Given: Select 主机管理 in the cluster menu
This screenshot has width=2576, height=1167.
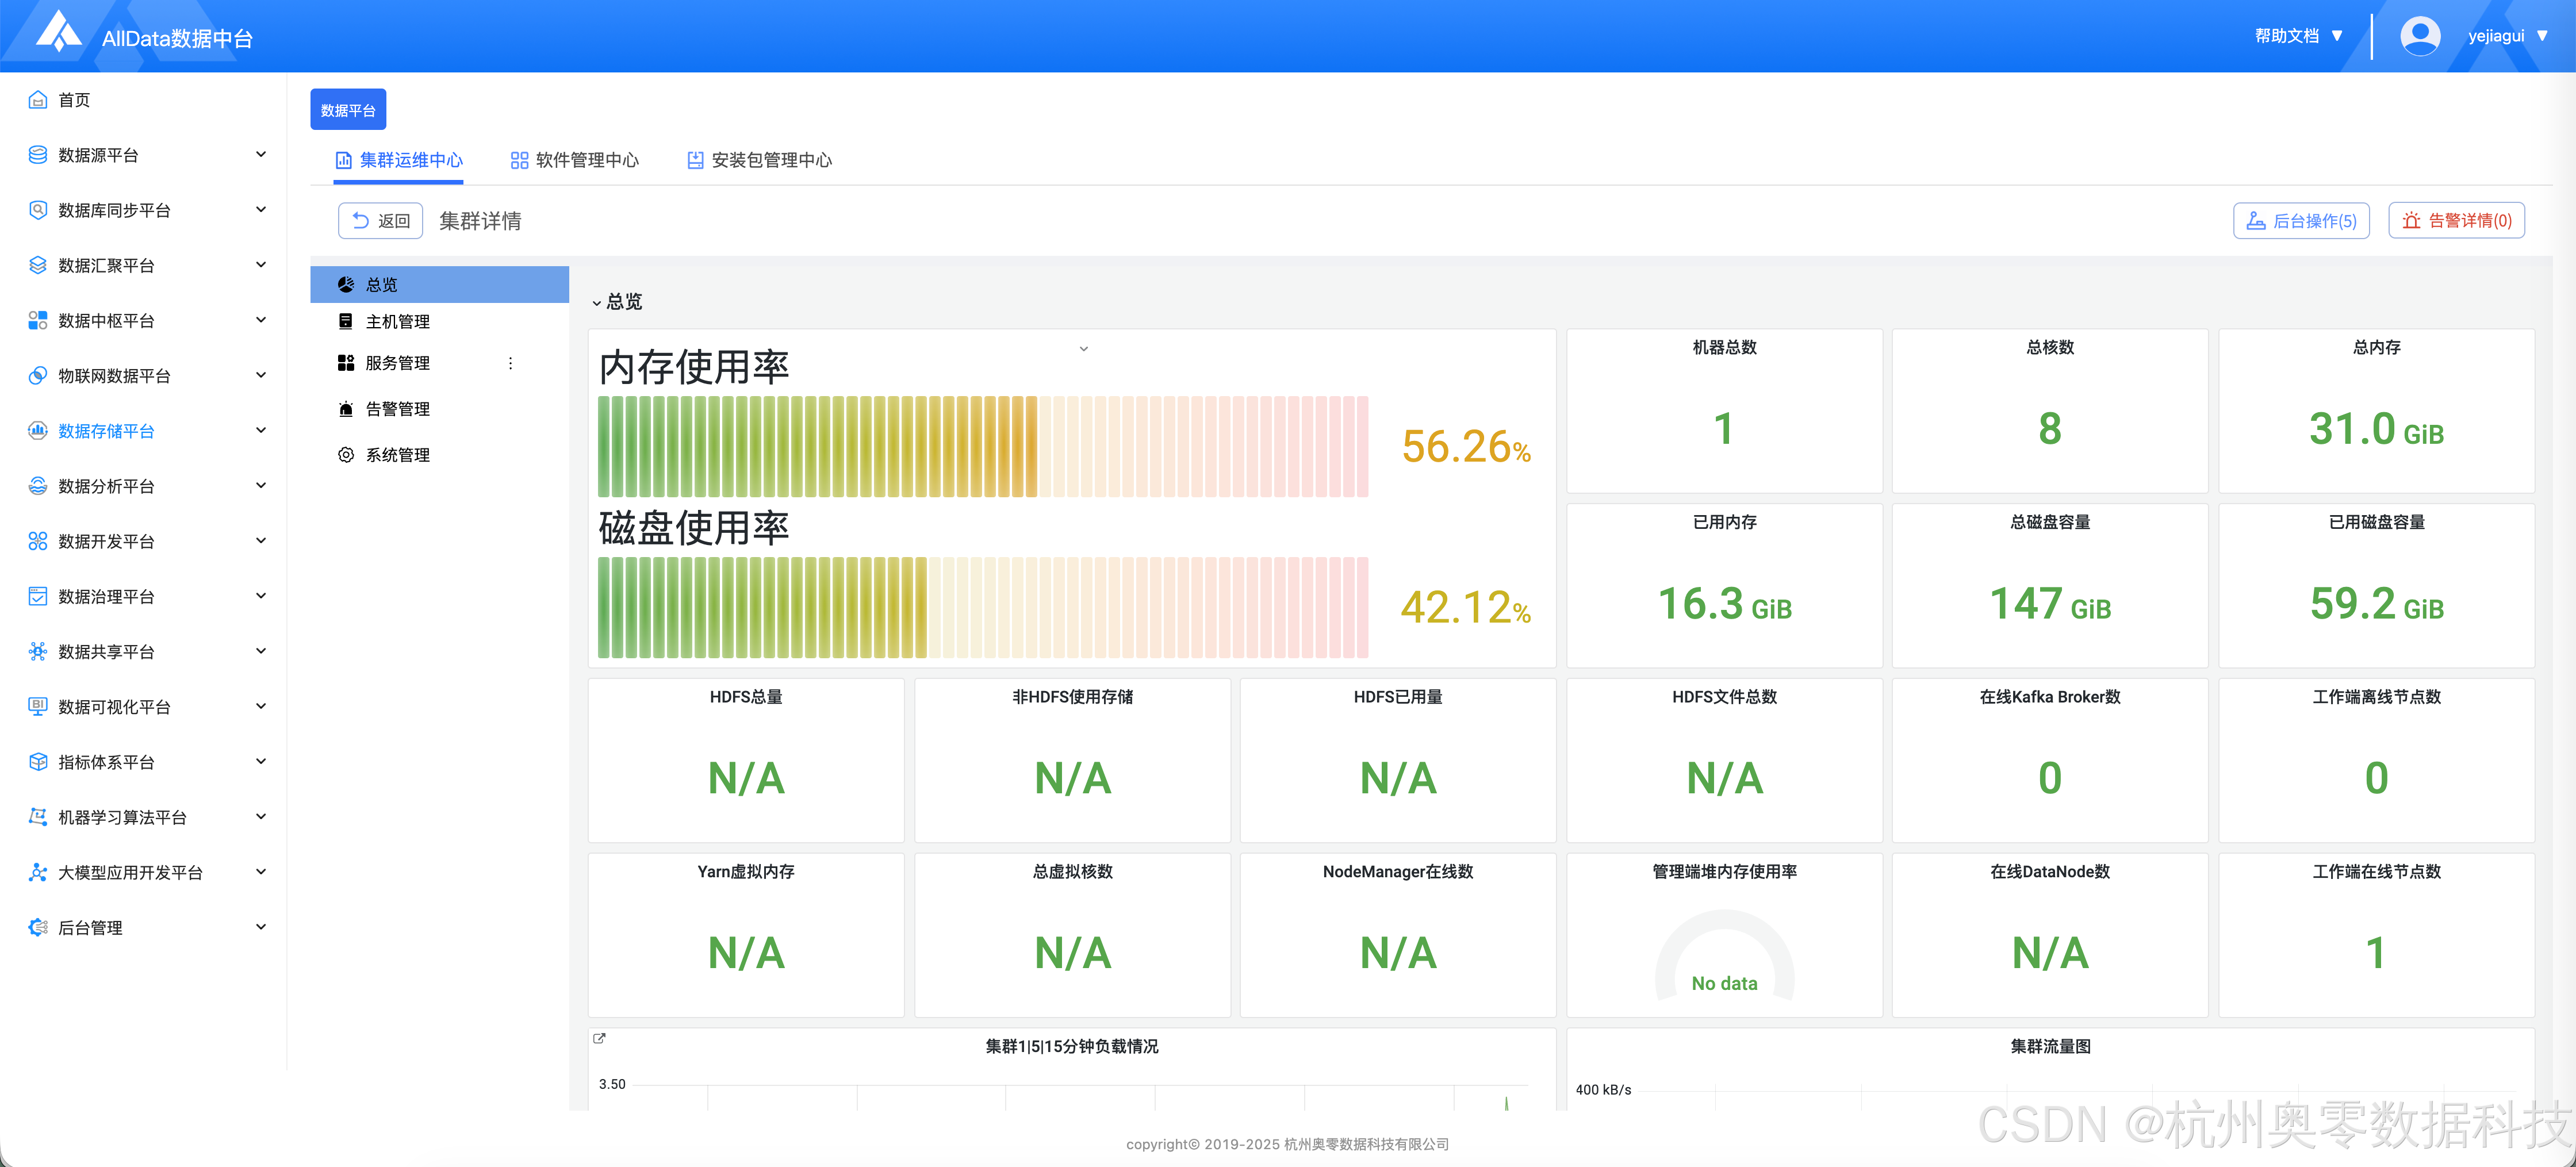Looking at the screenshot, I should (x=397, y=321).
